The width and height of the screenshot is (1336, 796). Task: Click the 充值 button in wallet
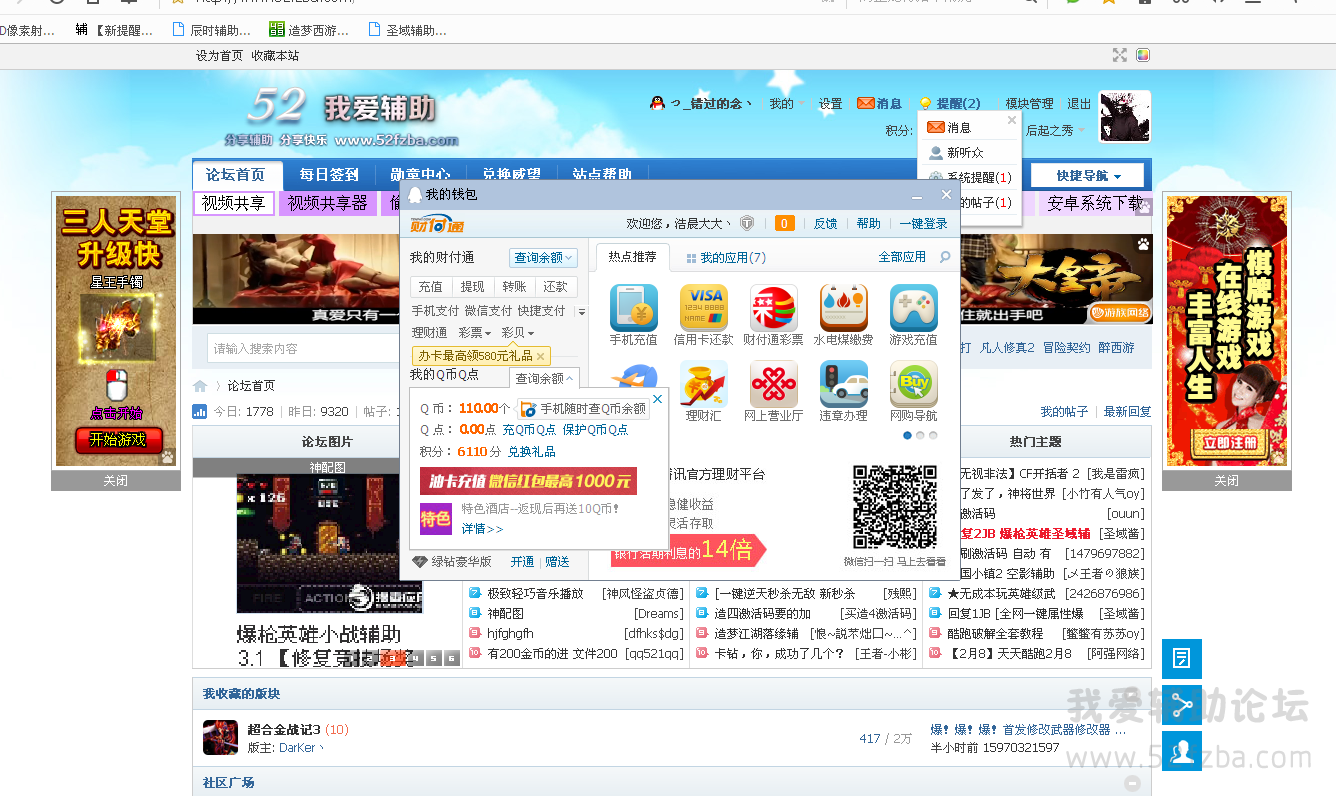pyautogui.click(x=431, y=287)
